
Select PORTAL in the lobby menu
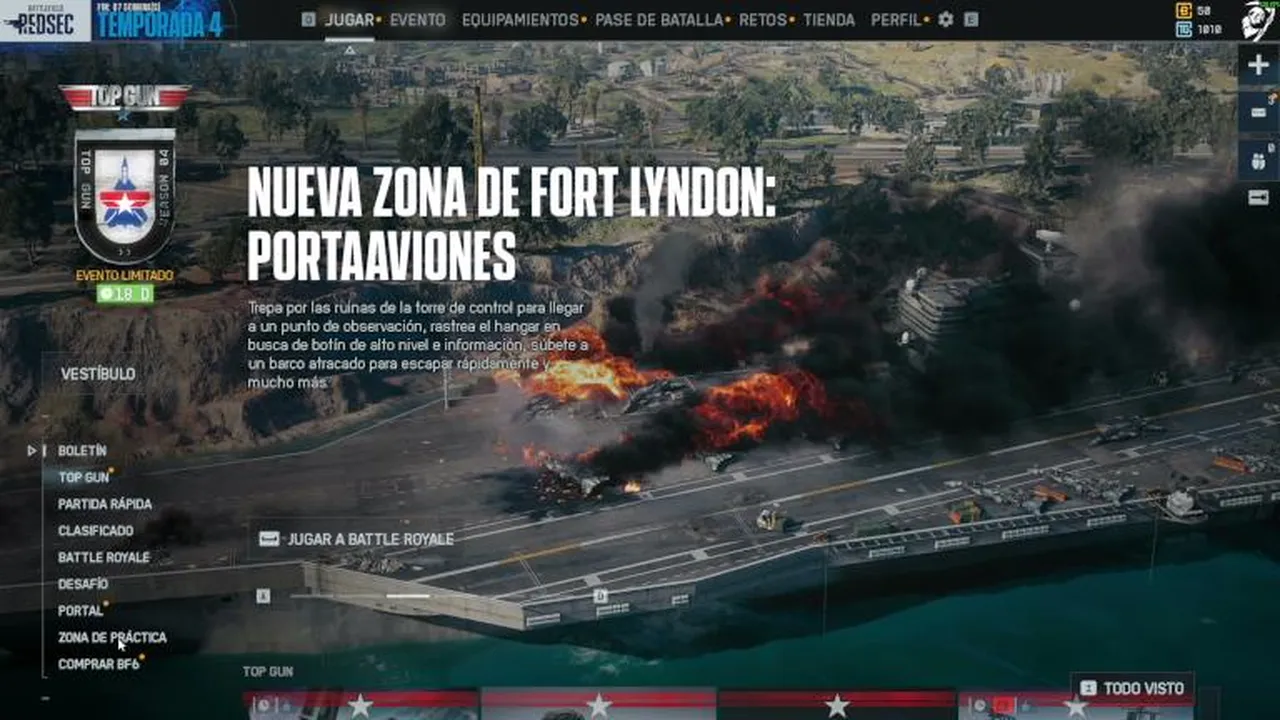click(81, 610)
